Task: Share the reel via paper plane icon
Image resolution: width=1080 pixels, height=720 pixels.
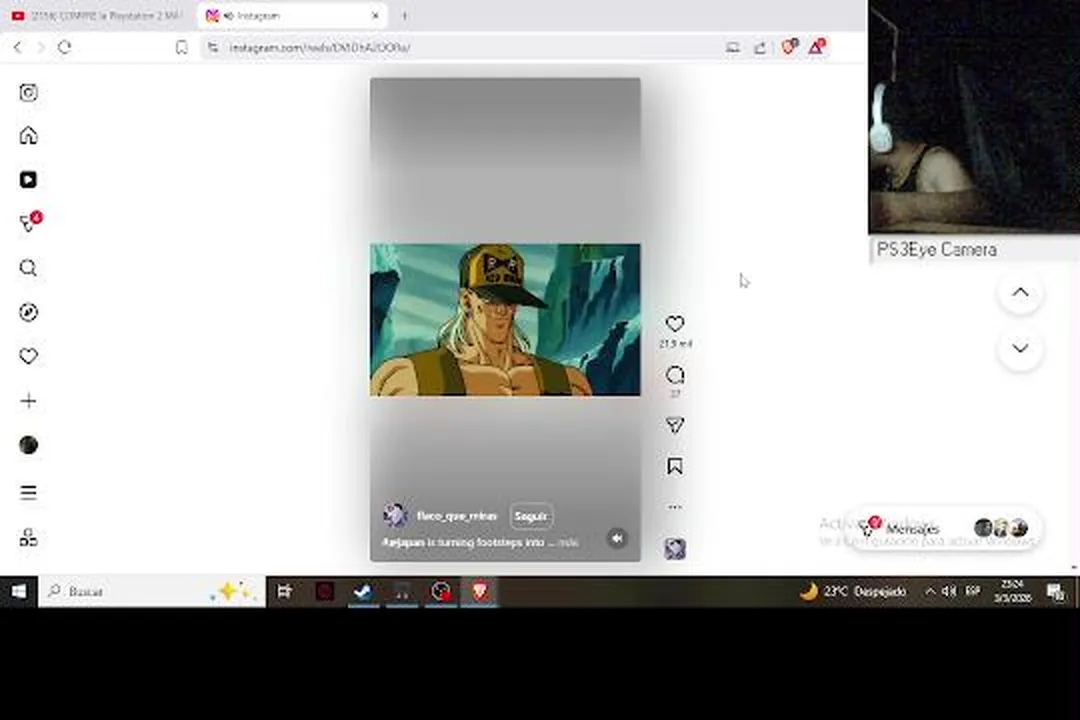Action: click(x=675, y=425)
